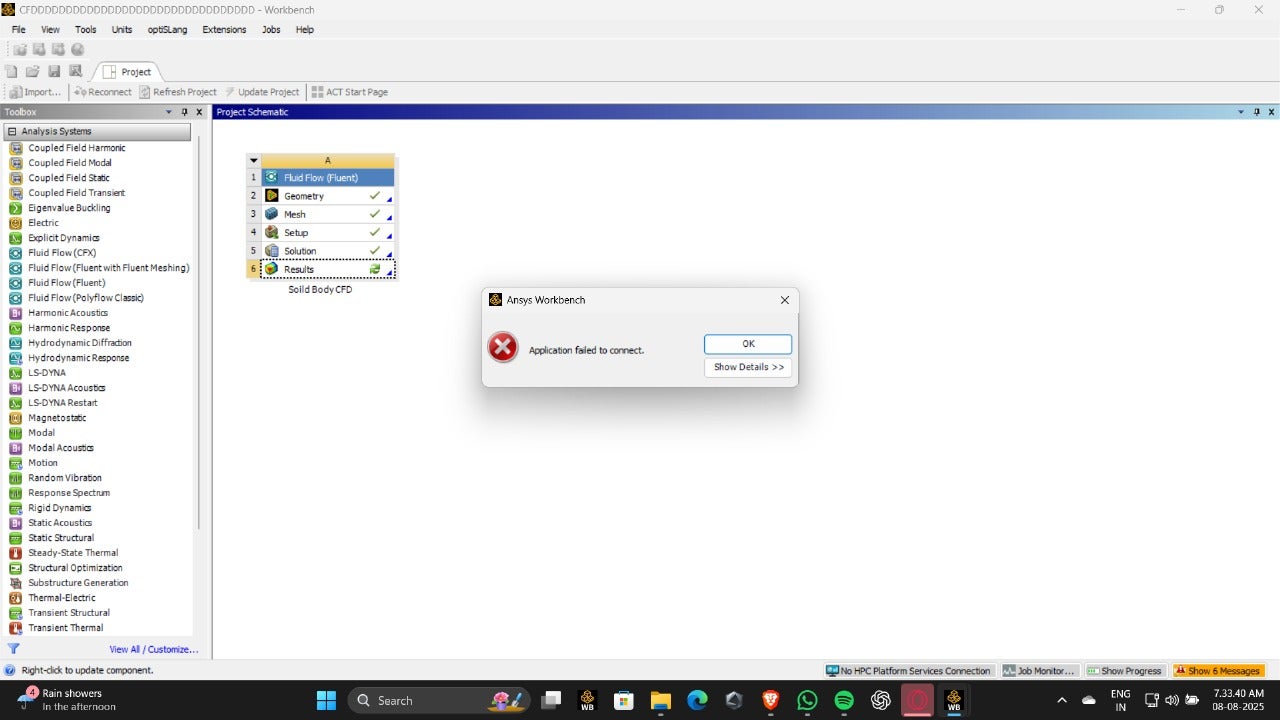Screen dimensions: 1280x720
Task: Click the Electric system icon
Action: coord(16,223)
